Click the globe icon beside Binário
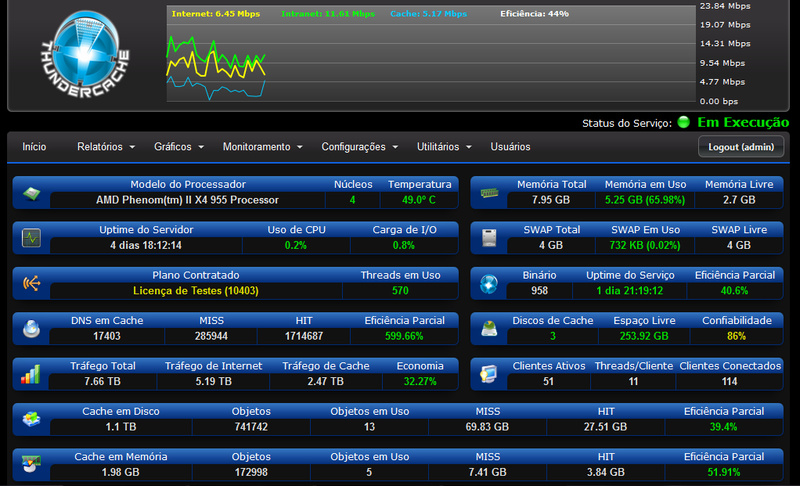Screen dimensions: 800x486 (x=489, y=284)
